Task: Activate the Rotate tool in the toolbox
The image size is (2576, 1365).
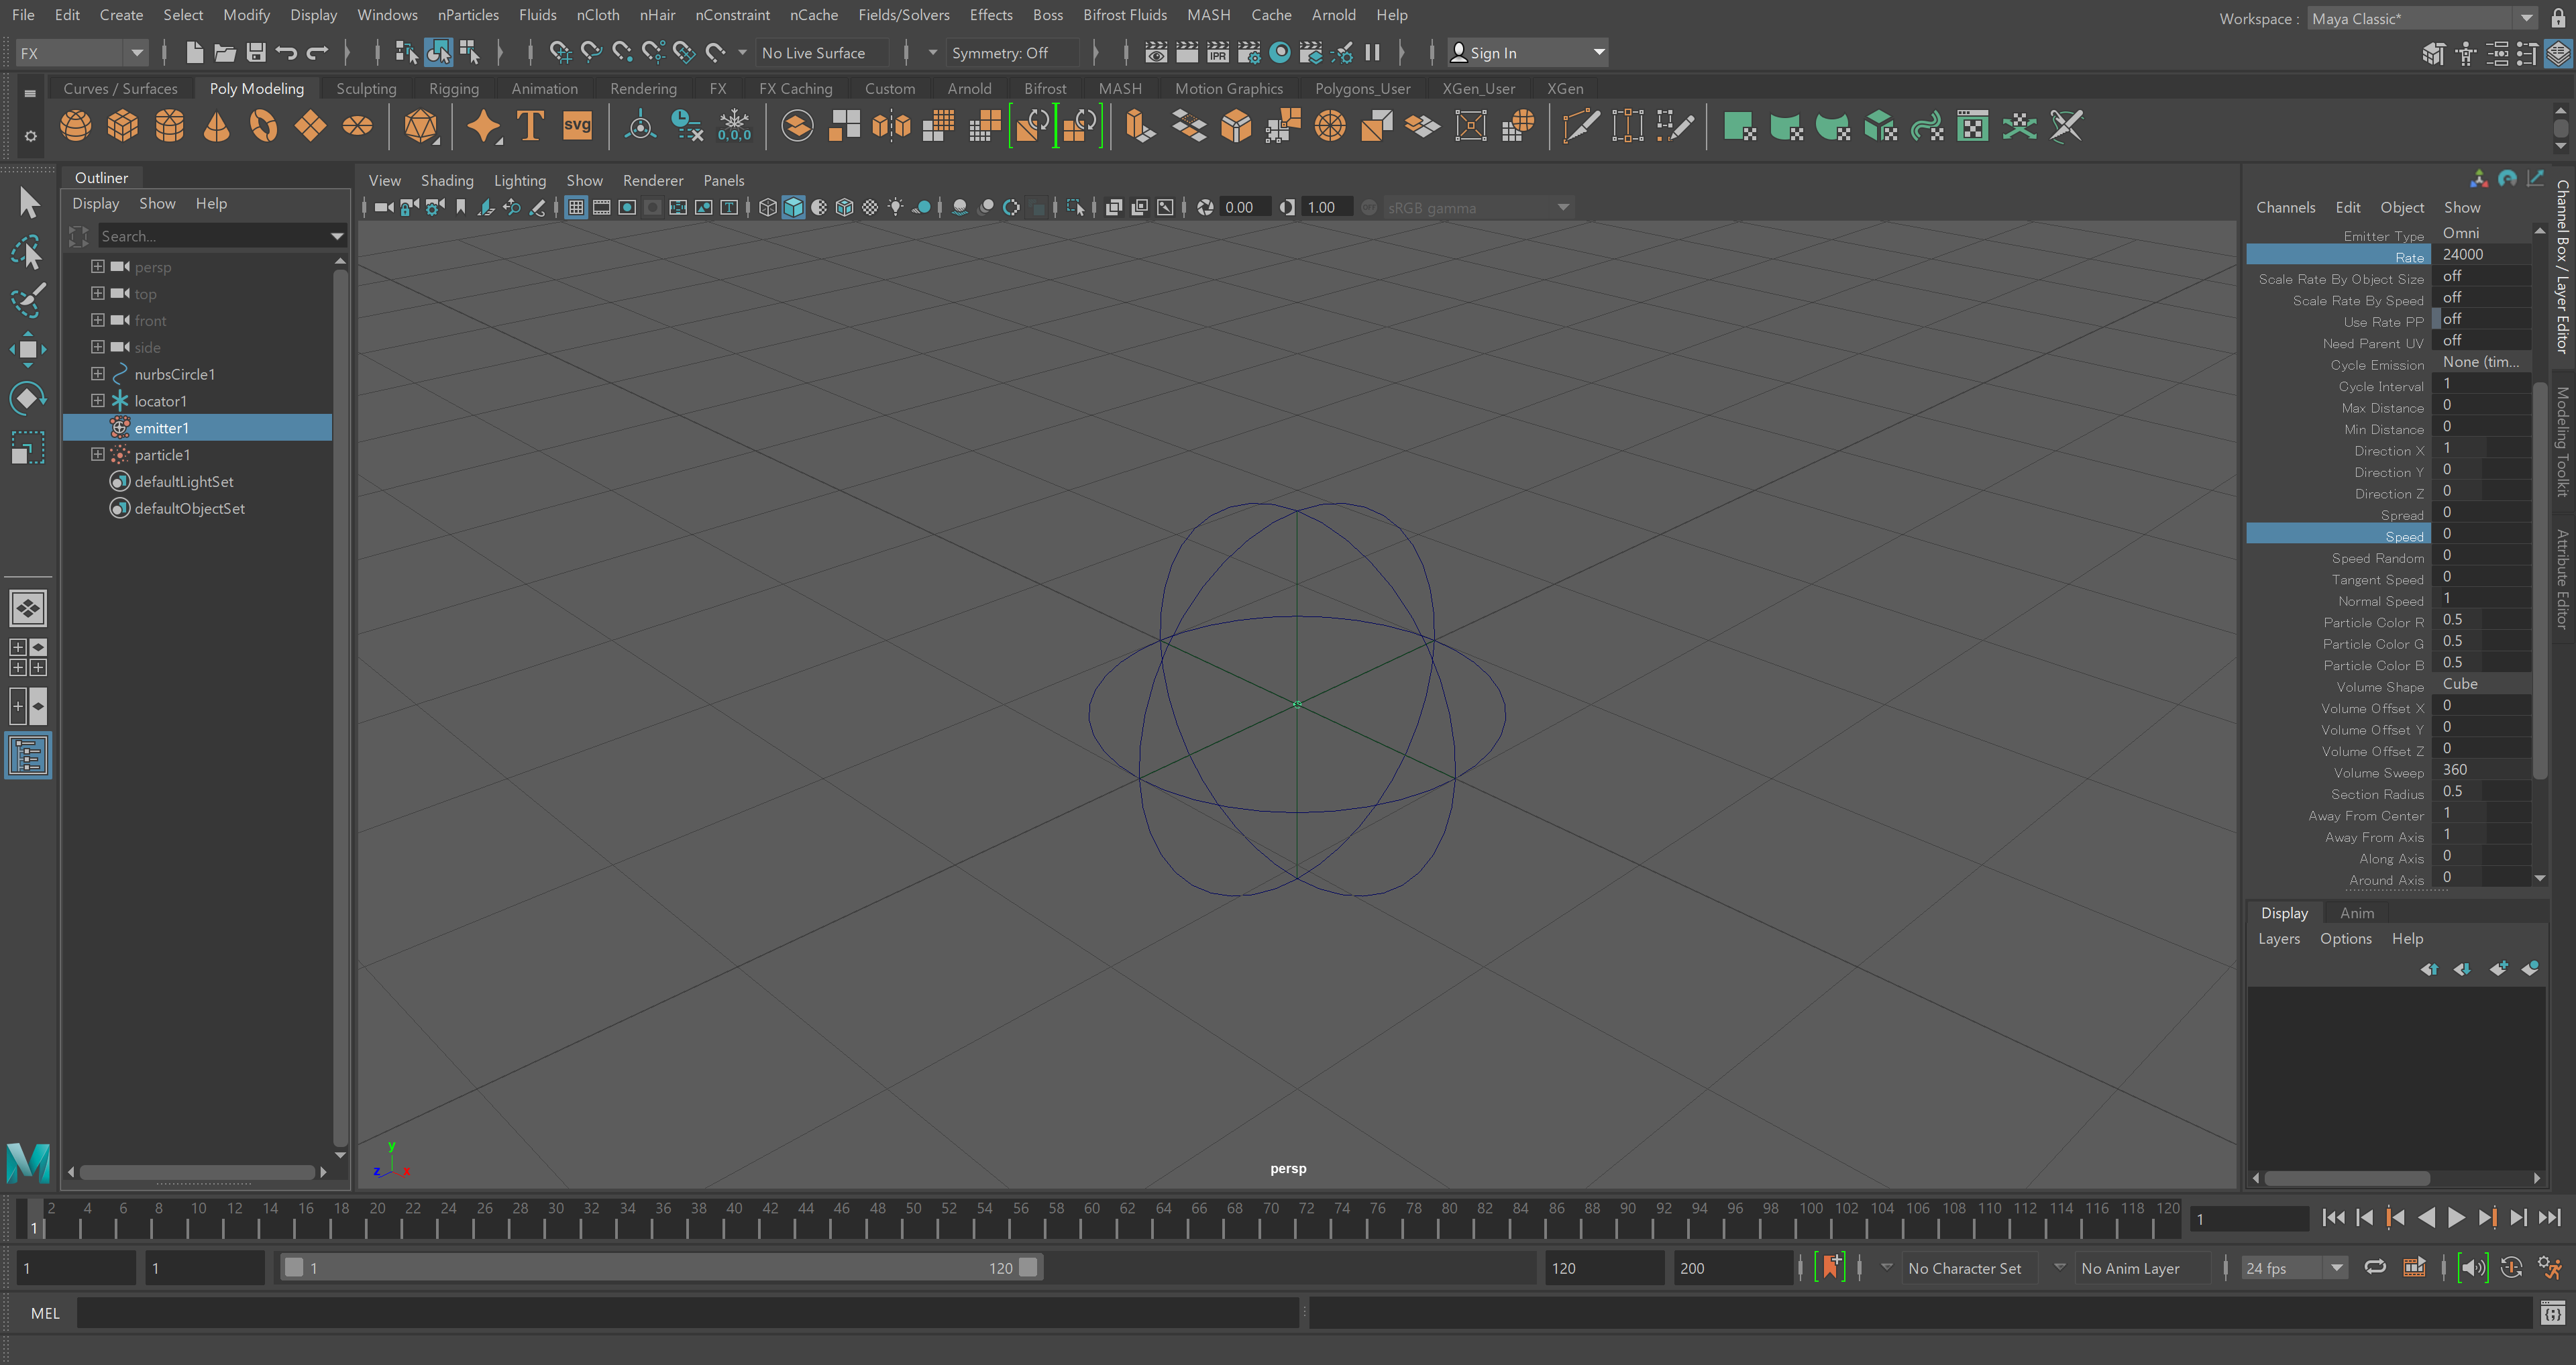Action: [27, 398]
